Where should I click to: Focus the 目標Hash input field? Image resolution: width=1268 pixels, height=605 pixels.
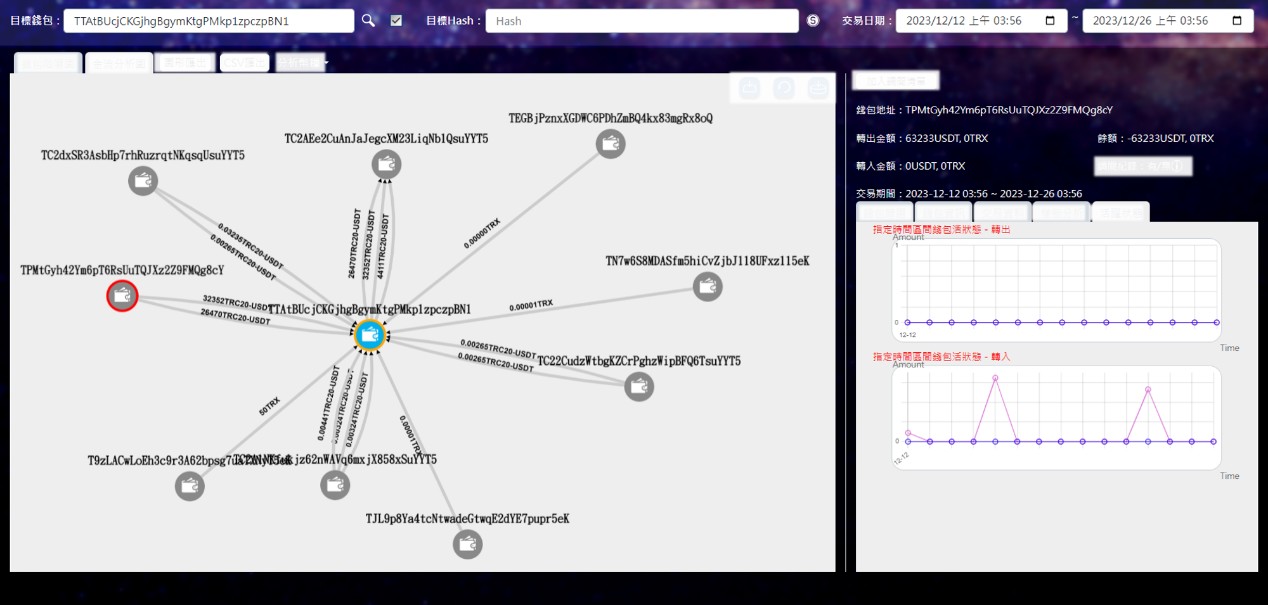[x=642, y=20]
